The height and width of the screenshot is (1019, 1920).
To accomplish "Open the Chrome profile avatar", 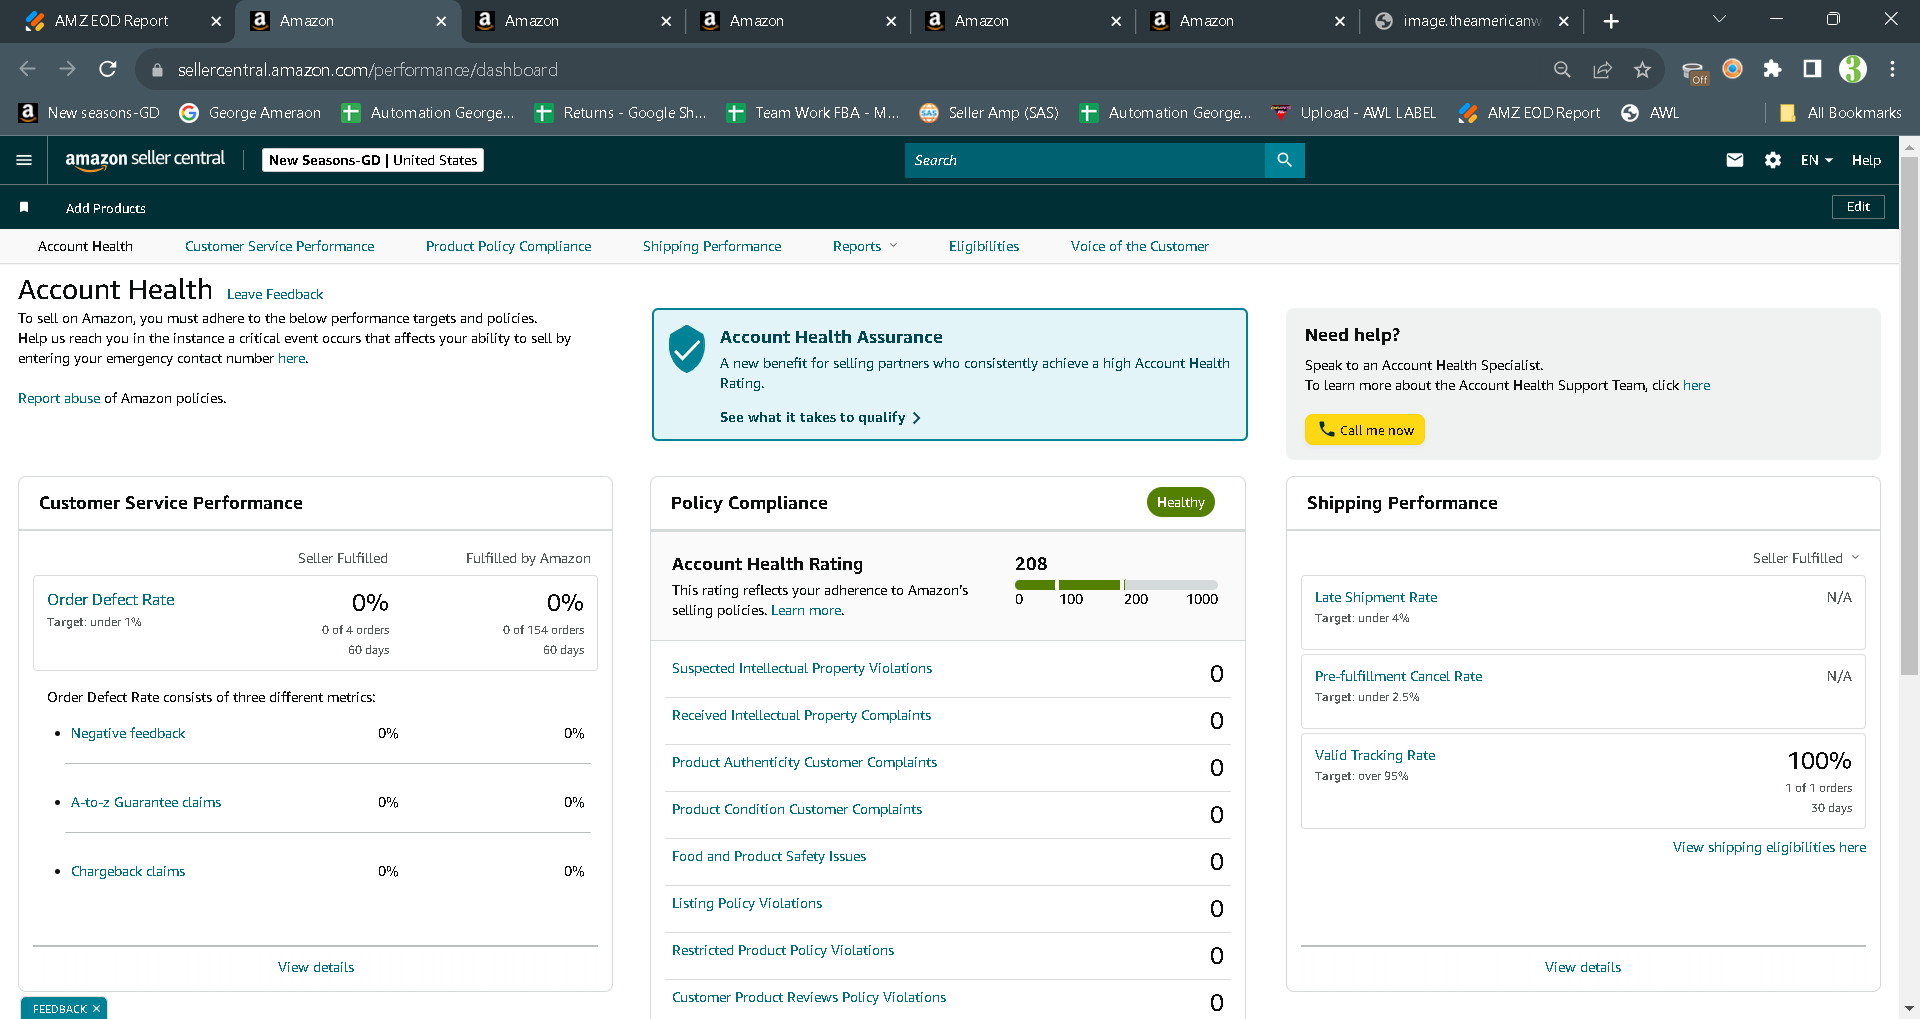I will click(x=1853, y=69).
